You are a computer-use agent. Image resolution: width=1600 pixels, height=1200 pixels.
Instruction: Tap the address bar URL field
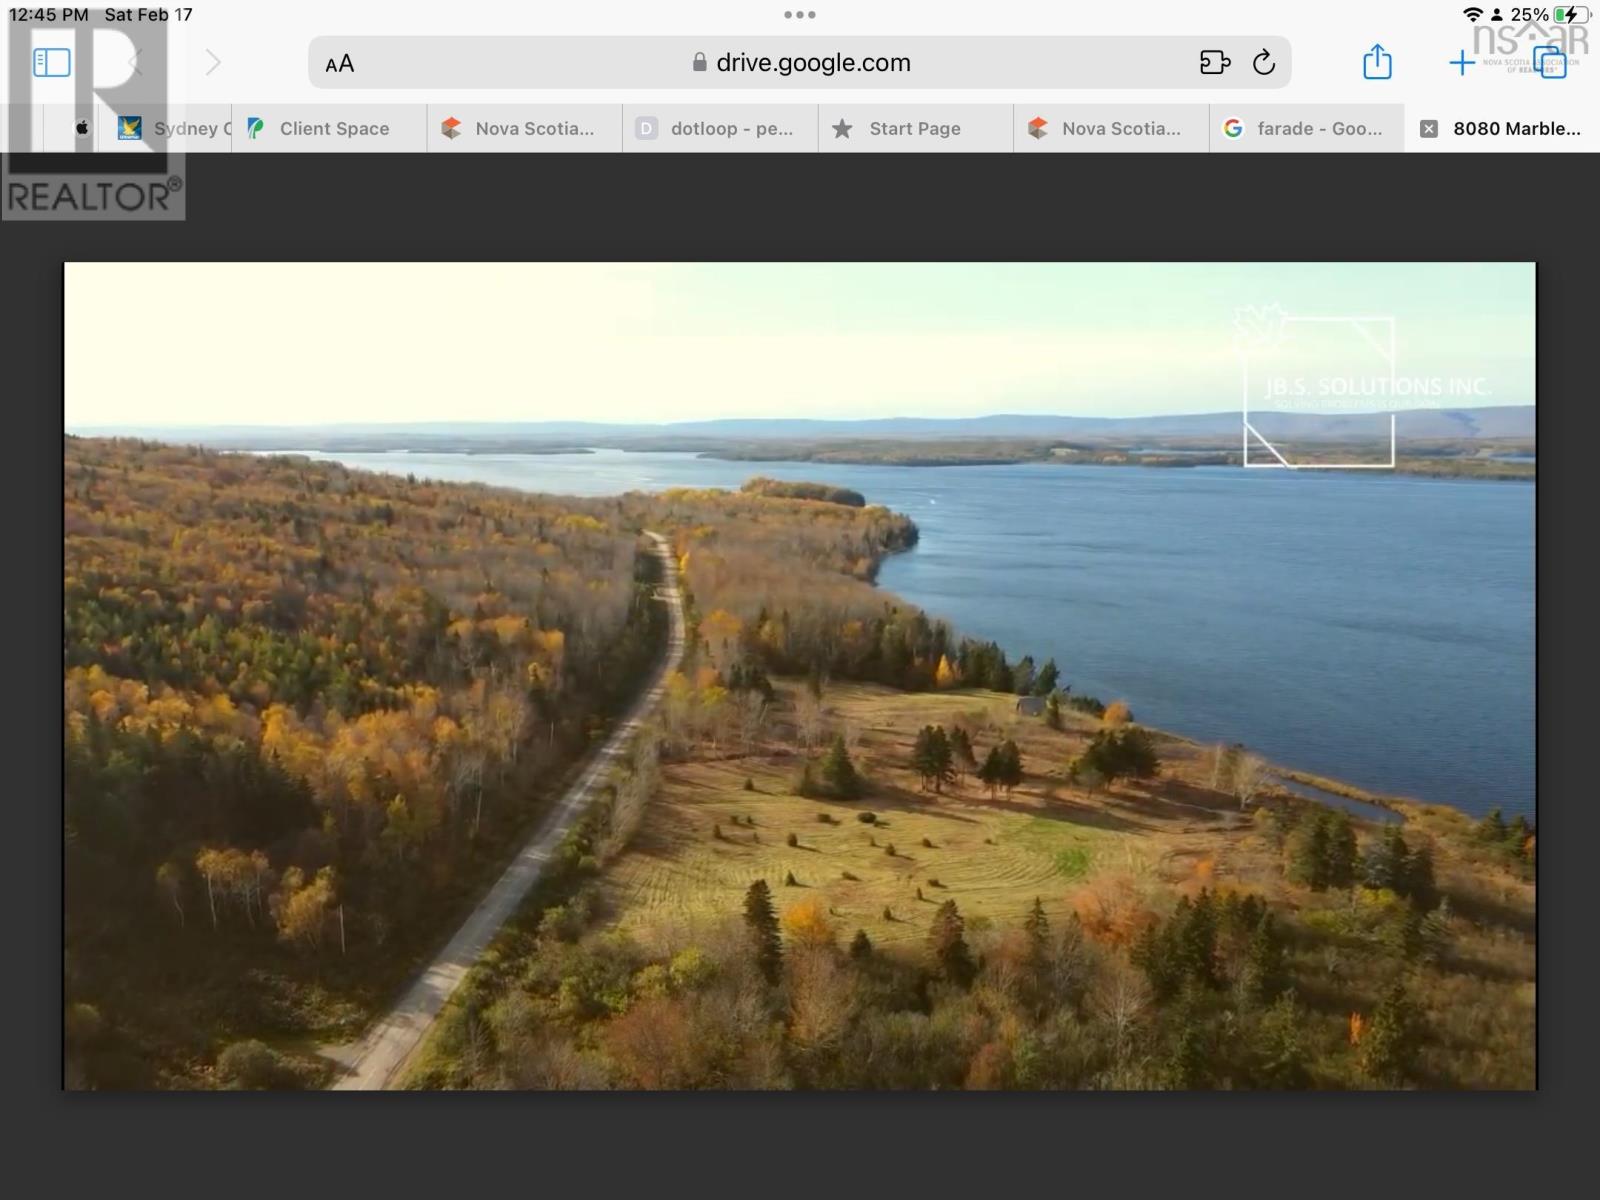812,62
